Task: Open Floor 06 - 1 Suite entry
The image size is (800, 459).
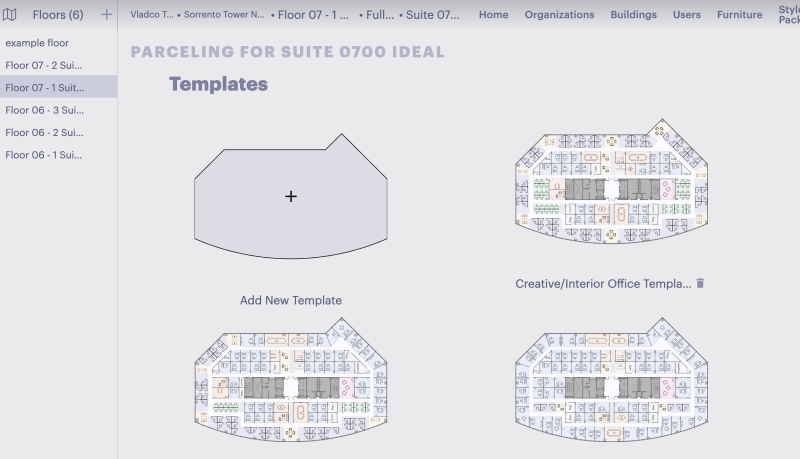Action: [x=44, y=155]
